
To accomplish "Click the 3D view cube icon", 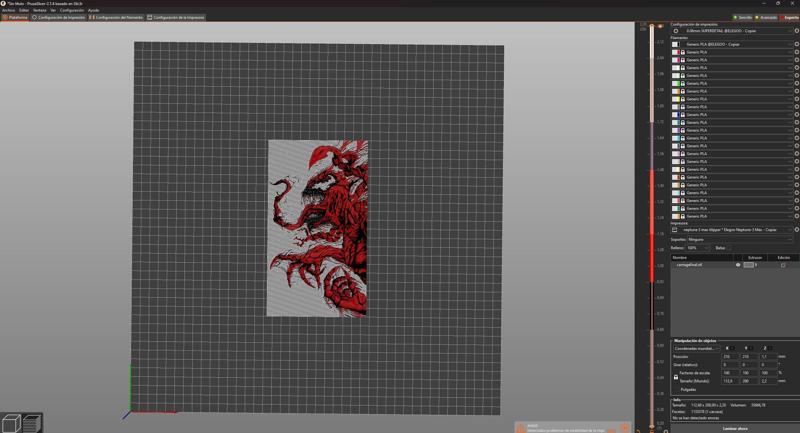I will coord(11,423).
